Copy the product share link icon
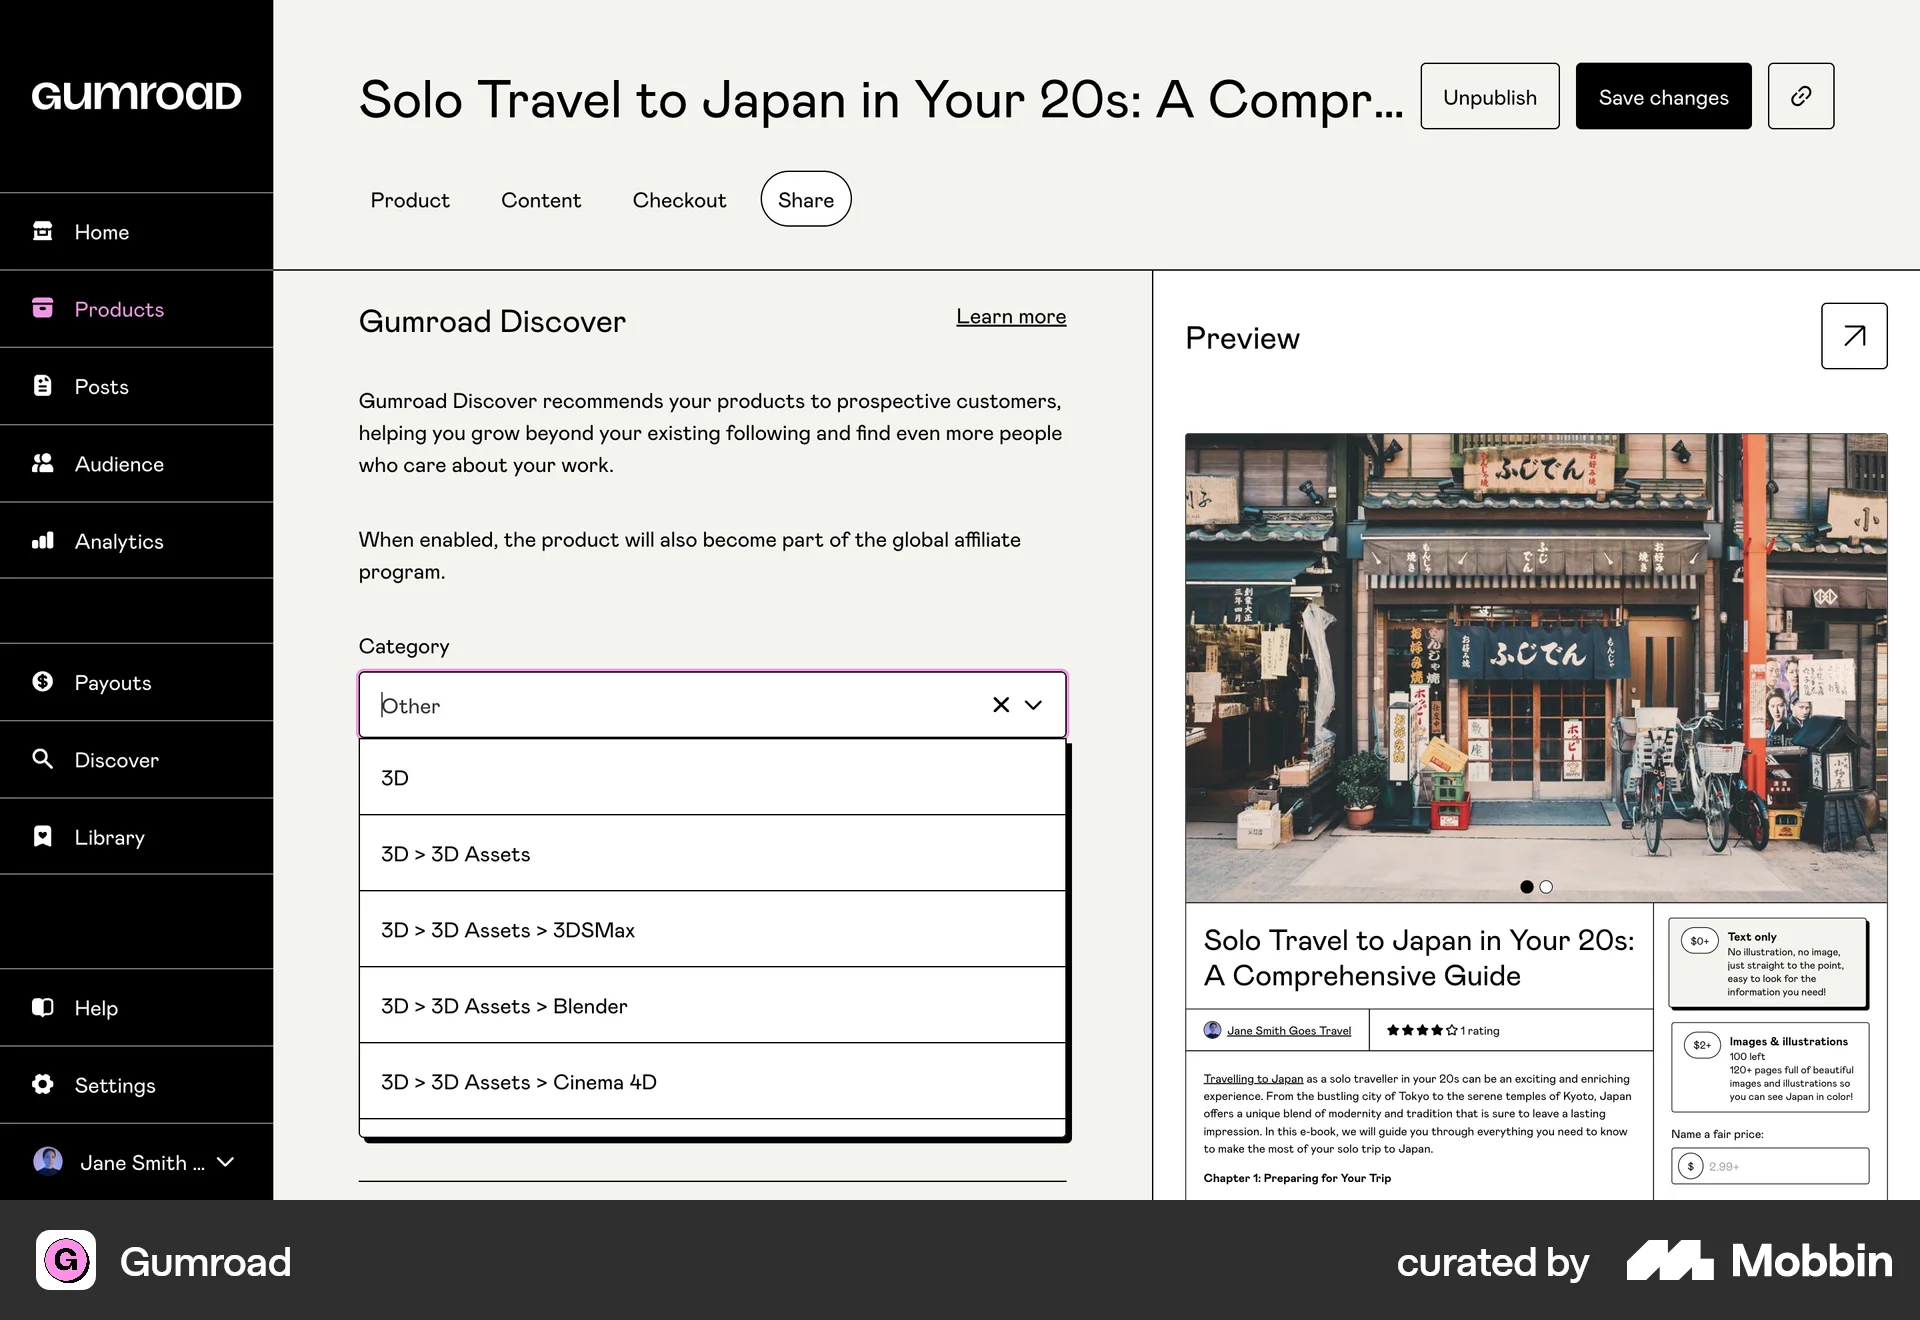 point(1801,96)
